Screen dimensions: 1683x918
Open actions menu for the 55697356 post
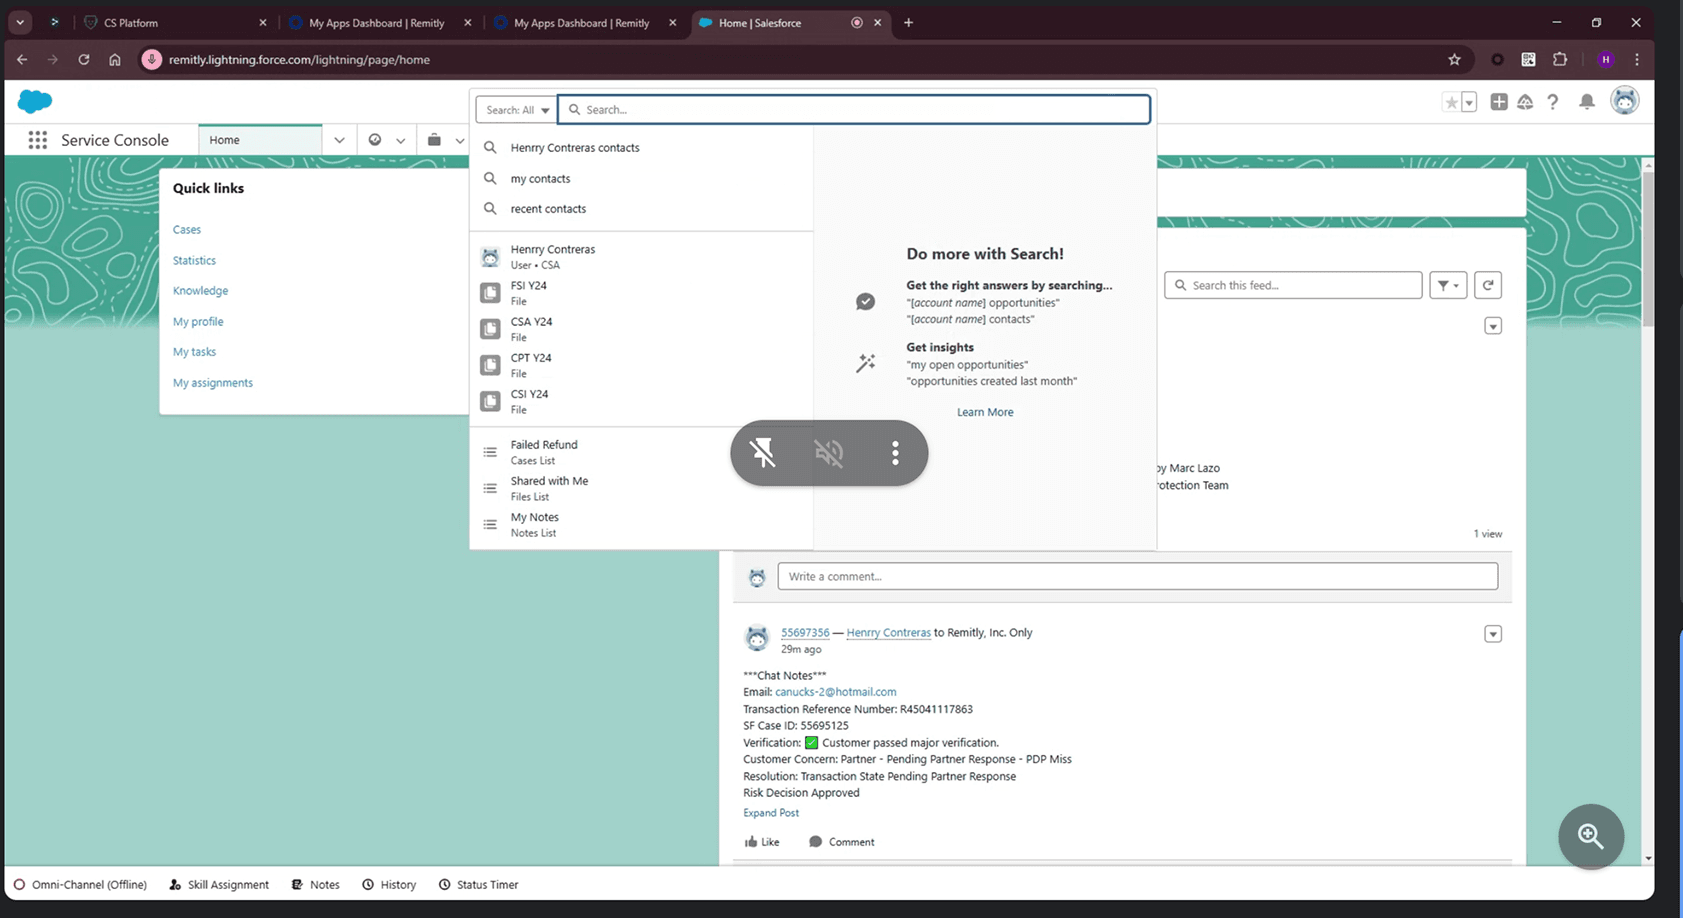click(1493, 634)
